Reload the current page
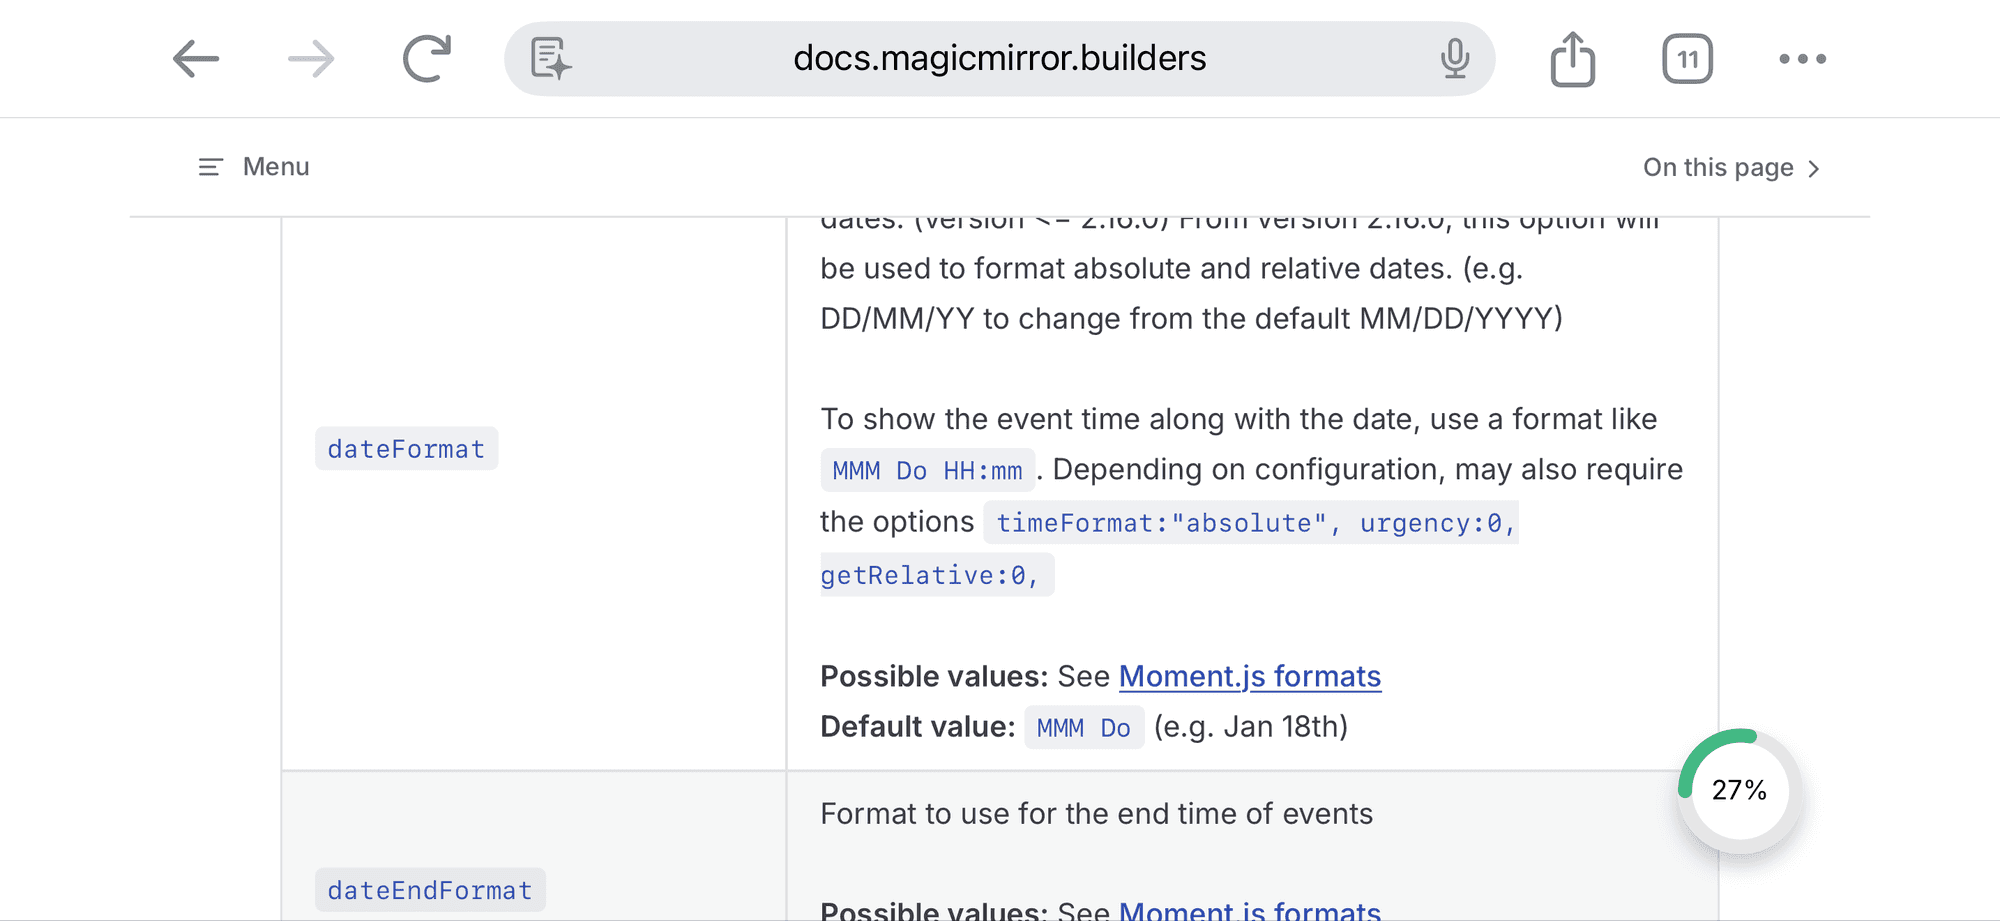 coord(427,59)
